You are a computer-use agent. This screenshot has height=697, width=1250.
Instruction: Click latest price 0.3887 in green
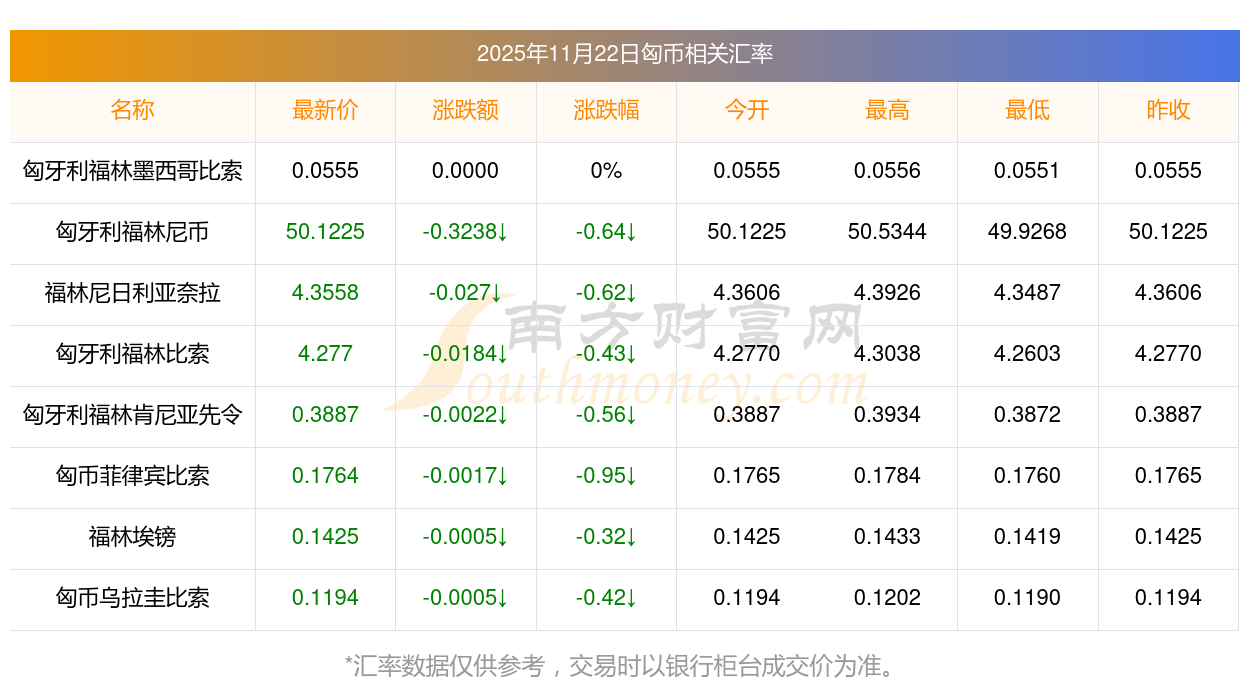click(x=325, y=415)
